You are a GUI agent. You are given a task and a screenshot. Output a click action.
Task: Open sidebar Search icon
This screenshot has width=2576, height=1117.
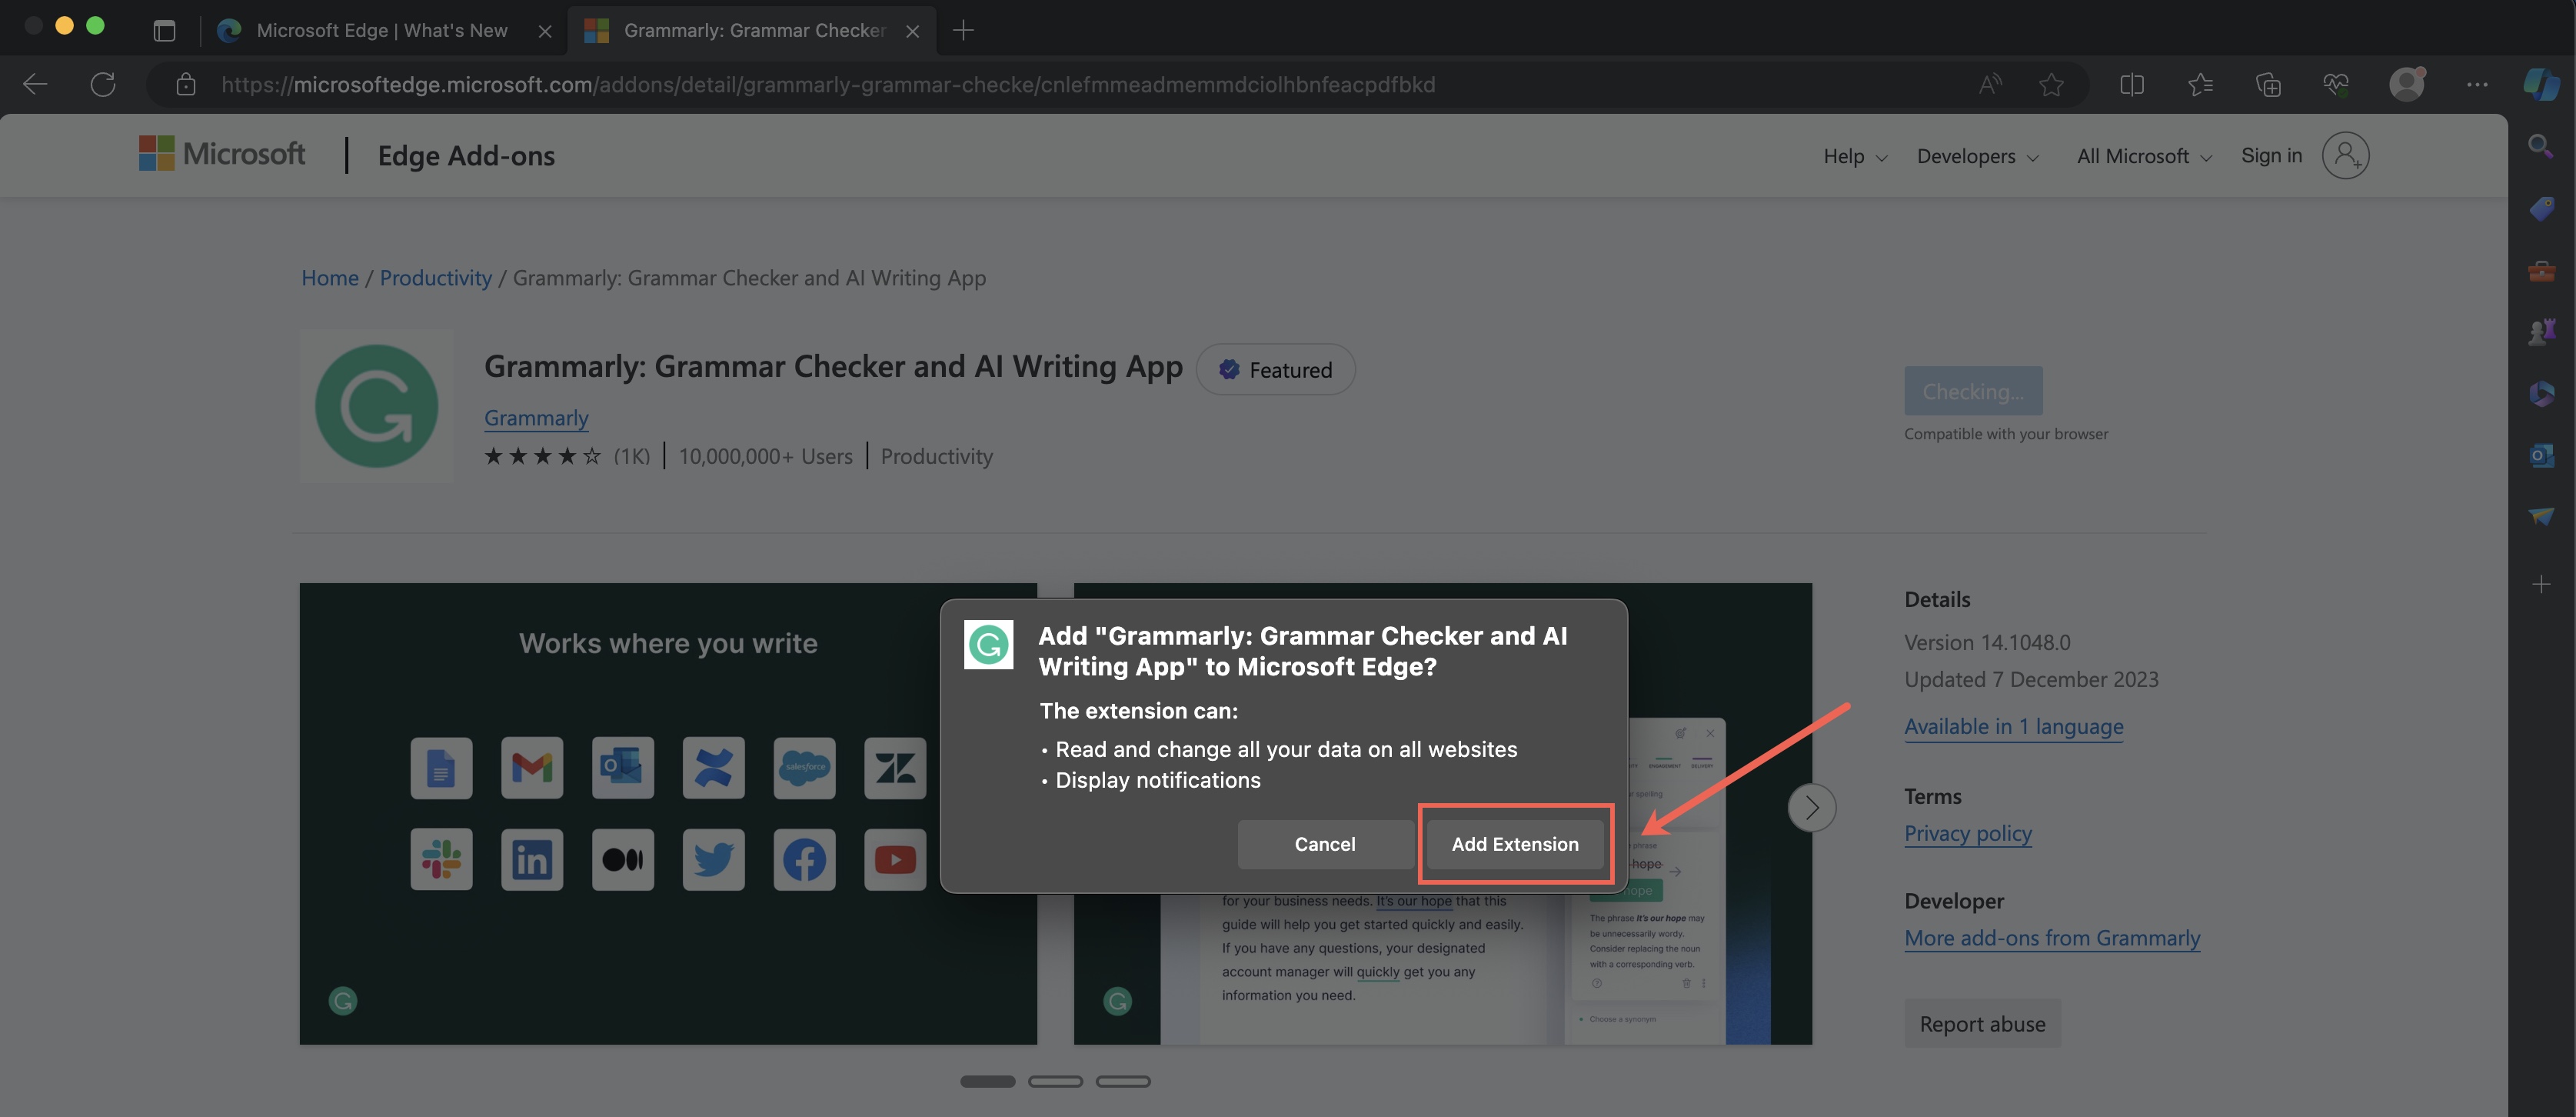point(2541,146)
